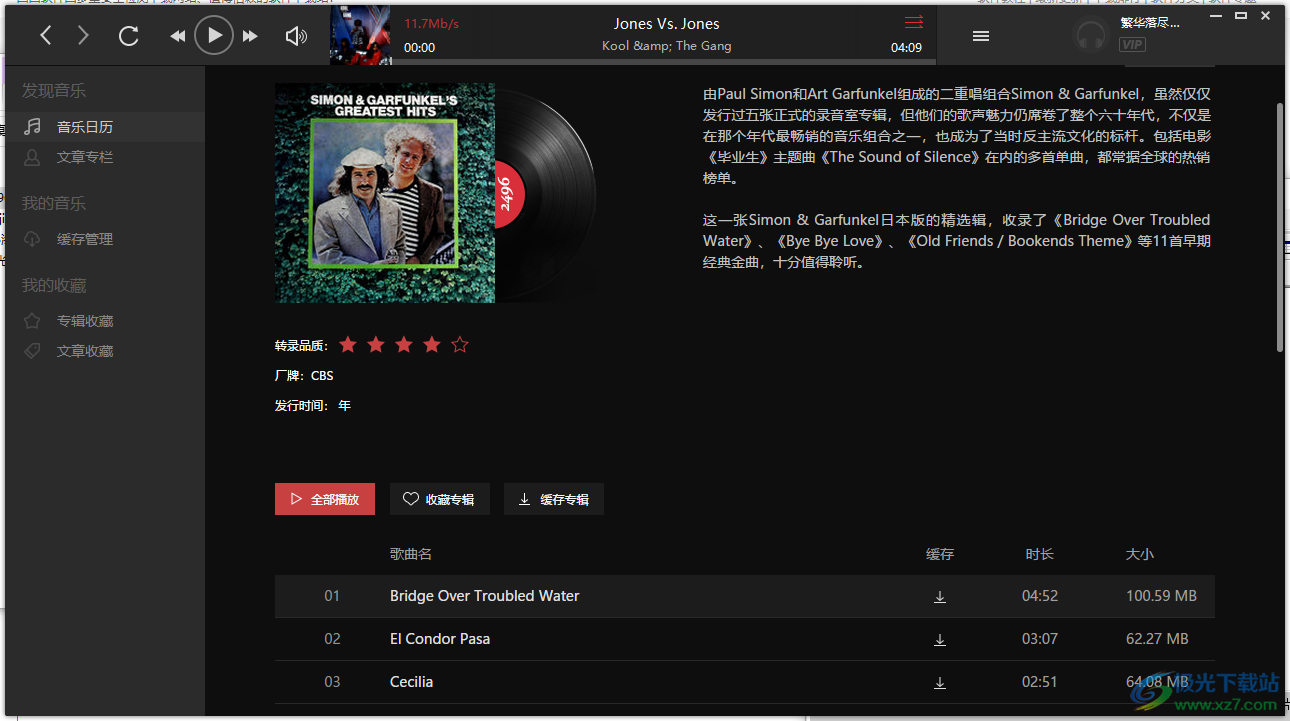Click the third rating star
This screenshot has width=1290, height=721.
pyautogui.click(x=404, y=344)
